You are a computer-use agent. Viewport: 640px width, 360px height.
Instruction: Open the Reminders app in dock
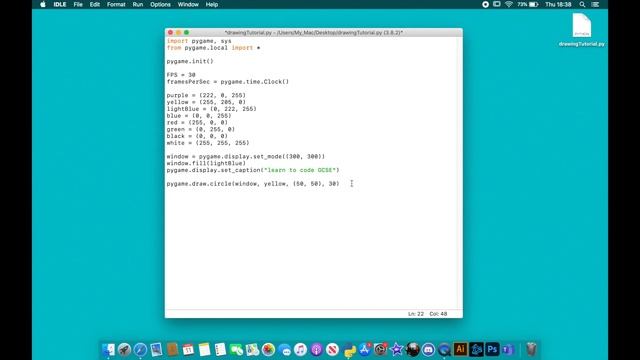pos(220,350)
